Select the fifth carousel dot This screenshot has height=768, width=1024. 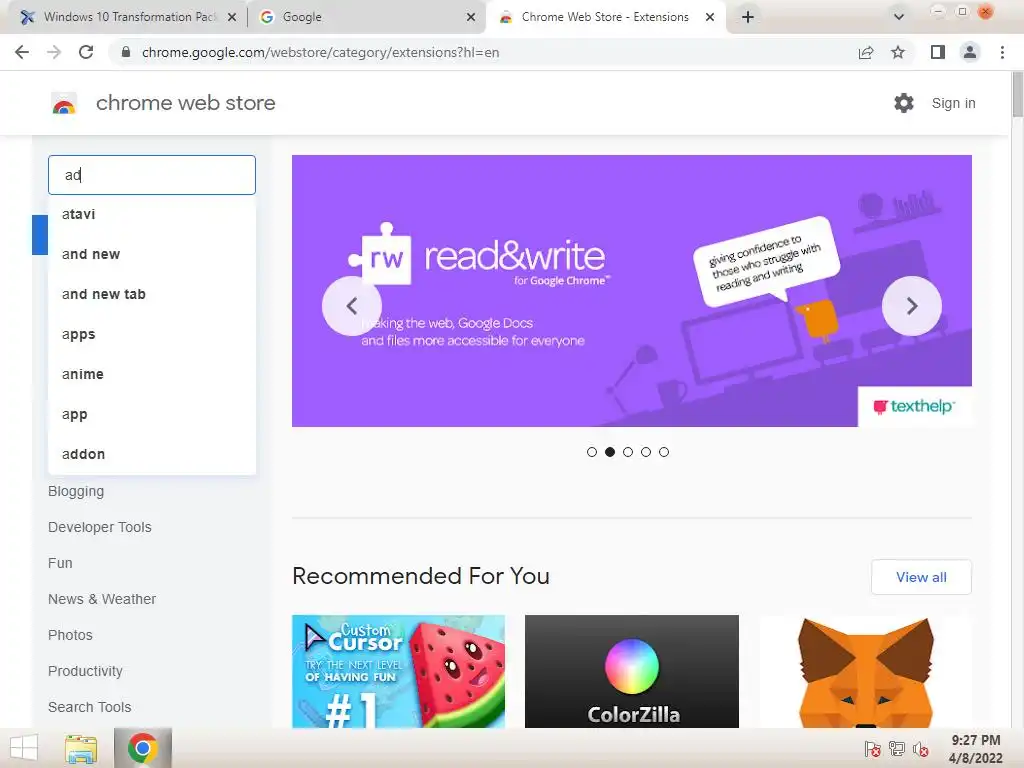(x=664, y=452)
